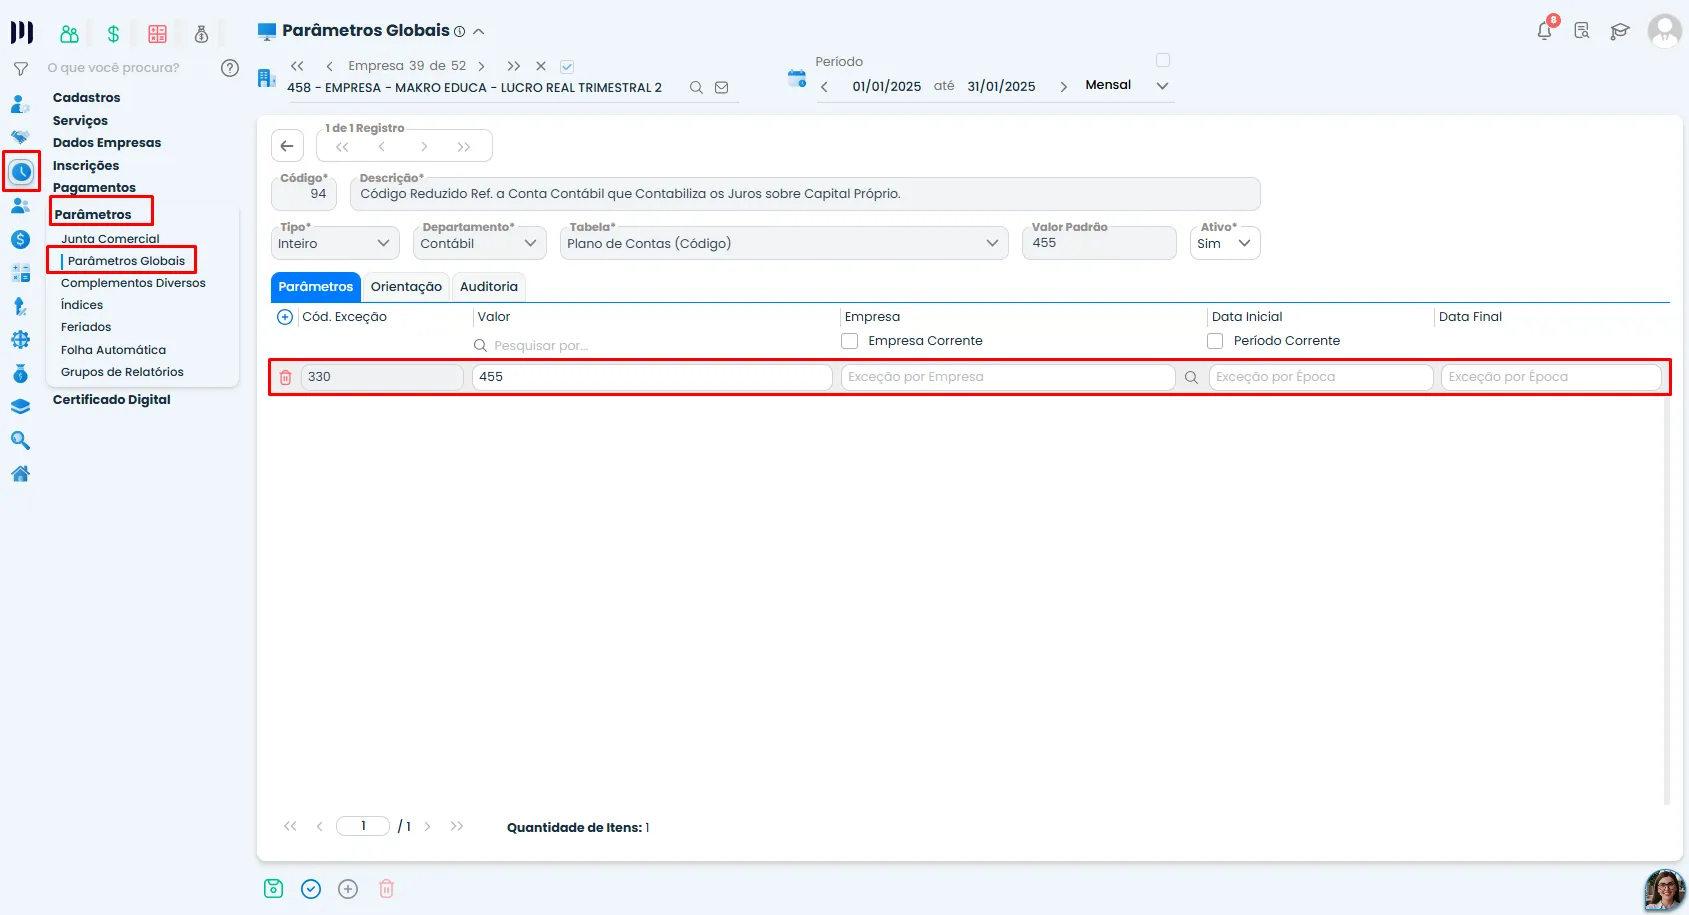The image size is (1689, 915).
Task: Click Exceção por Empresa input field
Action: [x=1008, y=377]
